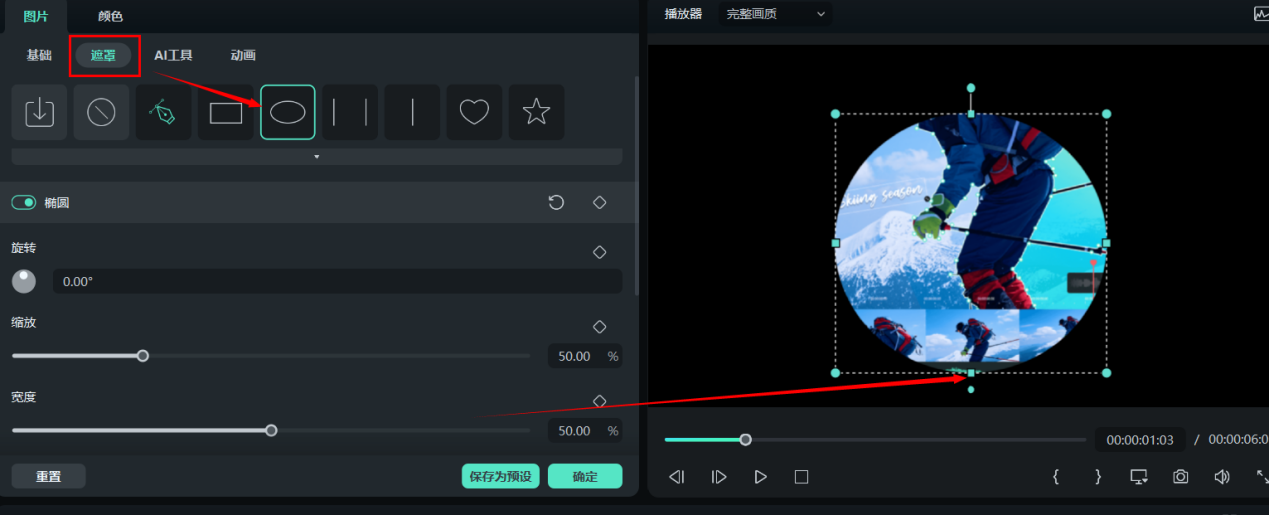Expand more mask shapes arrow
The image size is (1269, 515).
point(317,157)
